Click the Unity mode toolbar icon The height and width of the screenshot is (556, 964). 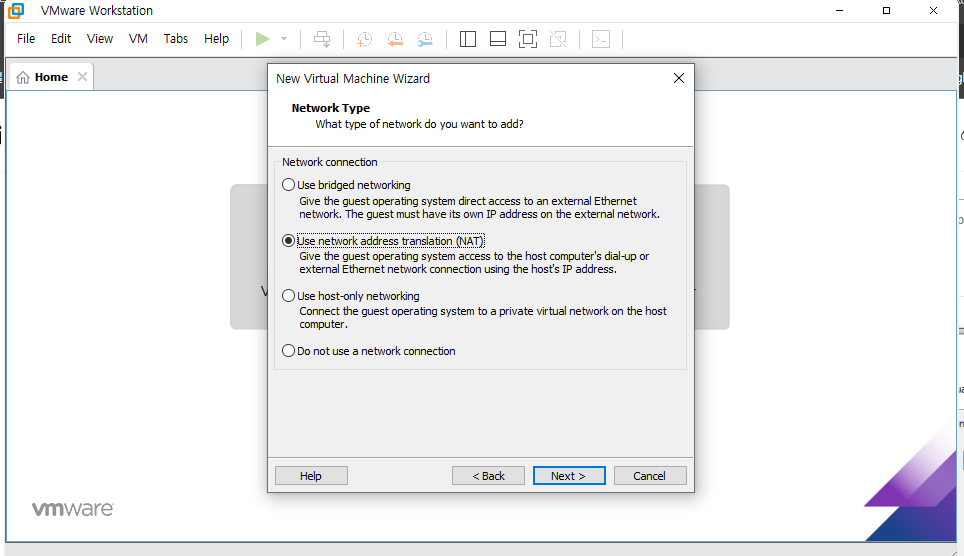(x=558, y=39)
